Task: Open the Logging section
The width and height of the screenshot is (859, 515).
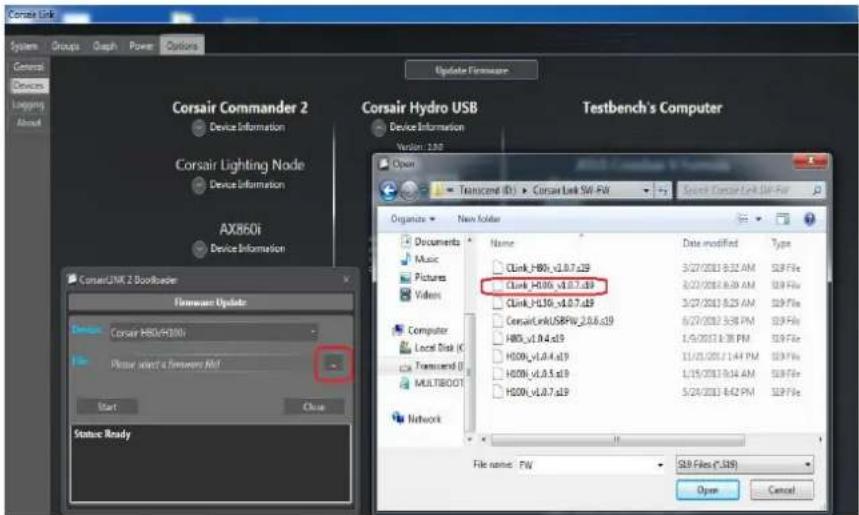Action: click(x=28, y=104)
